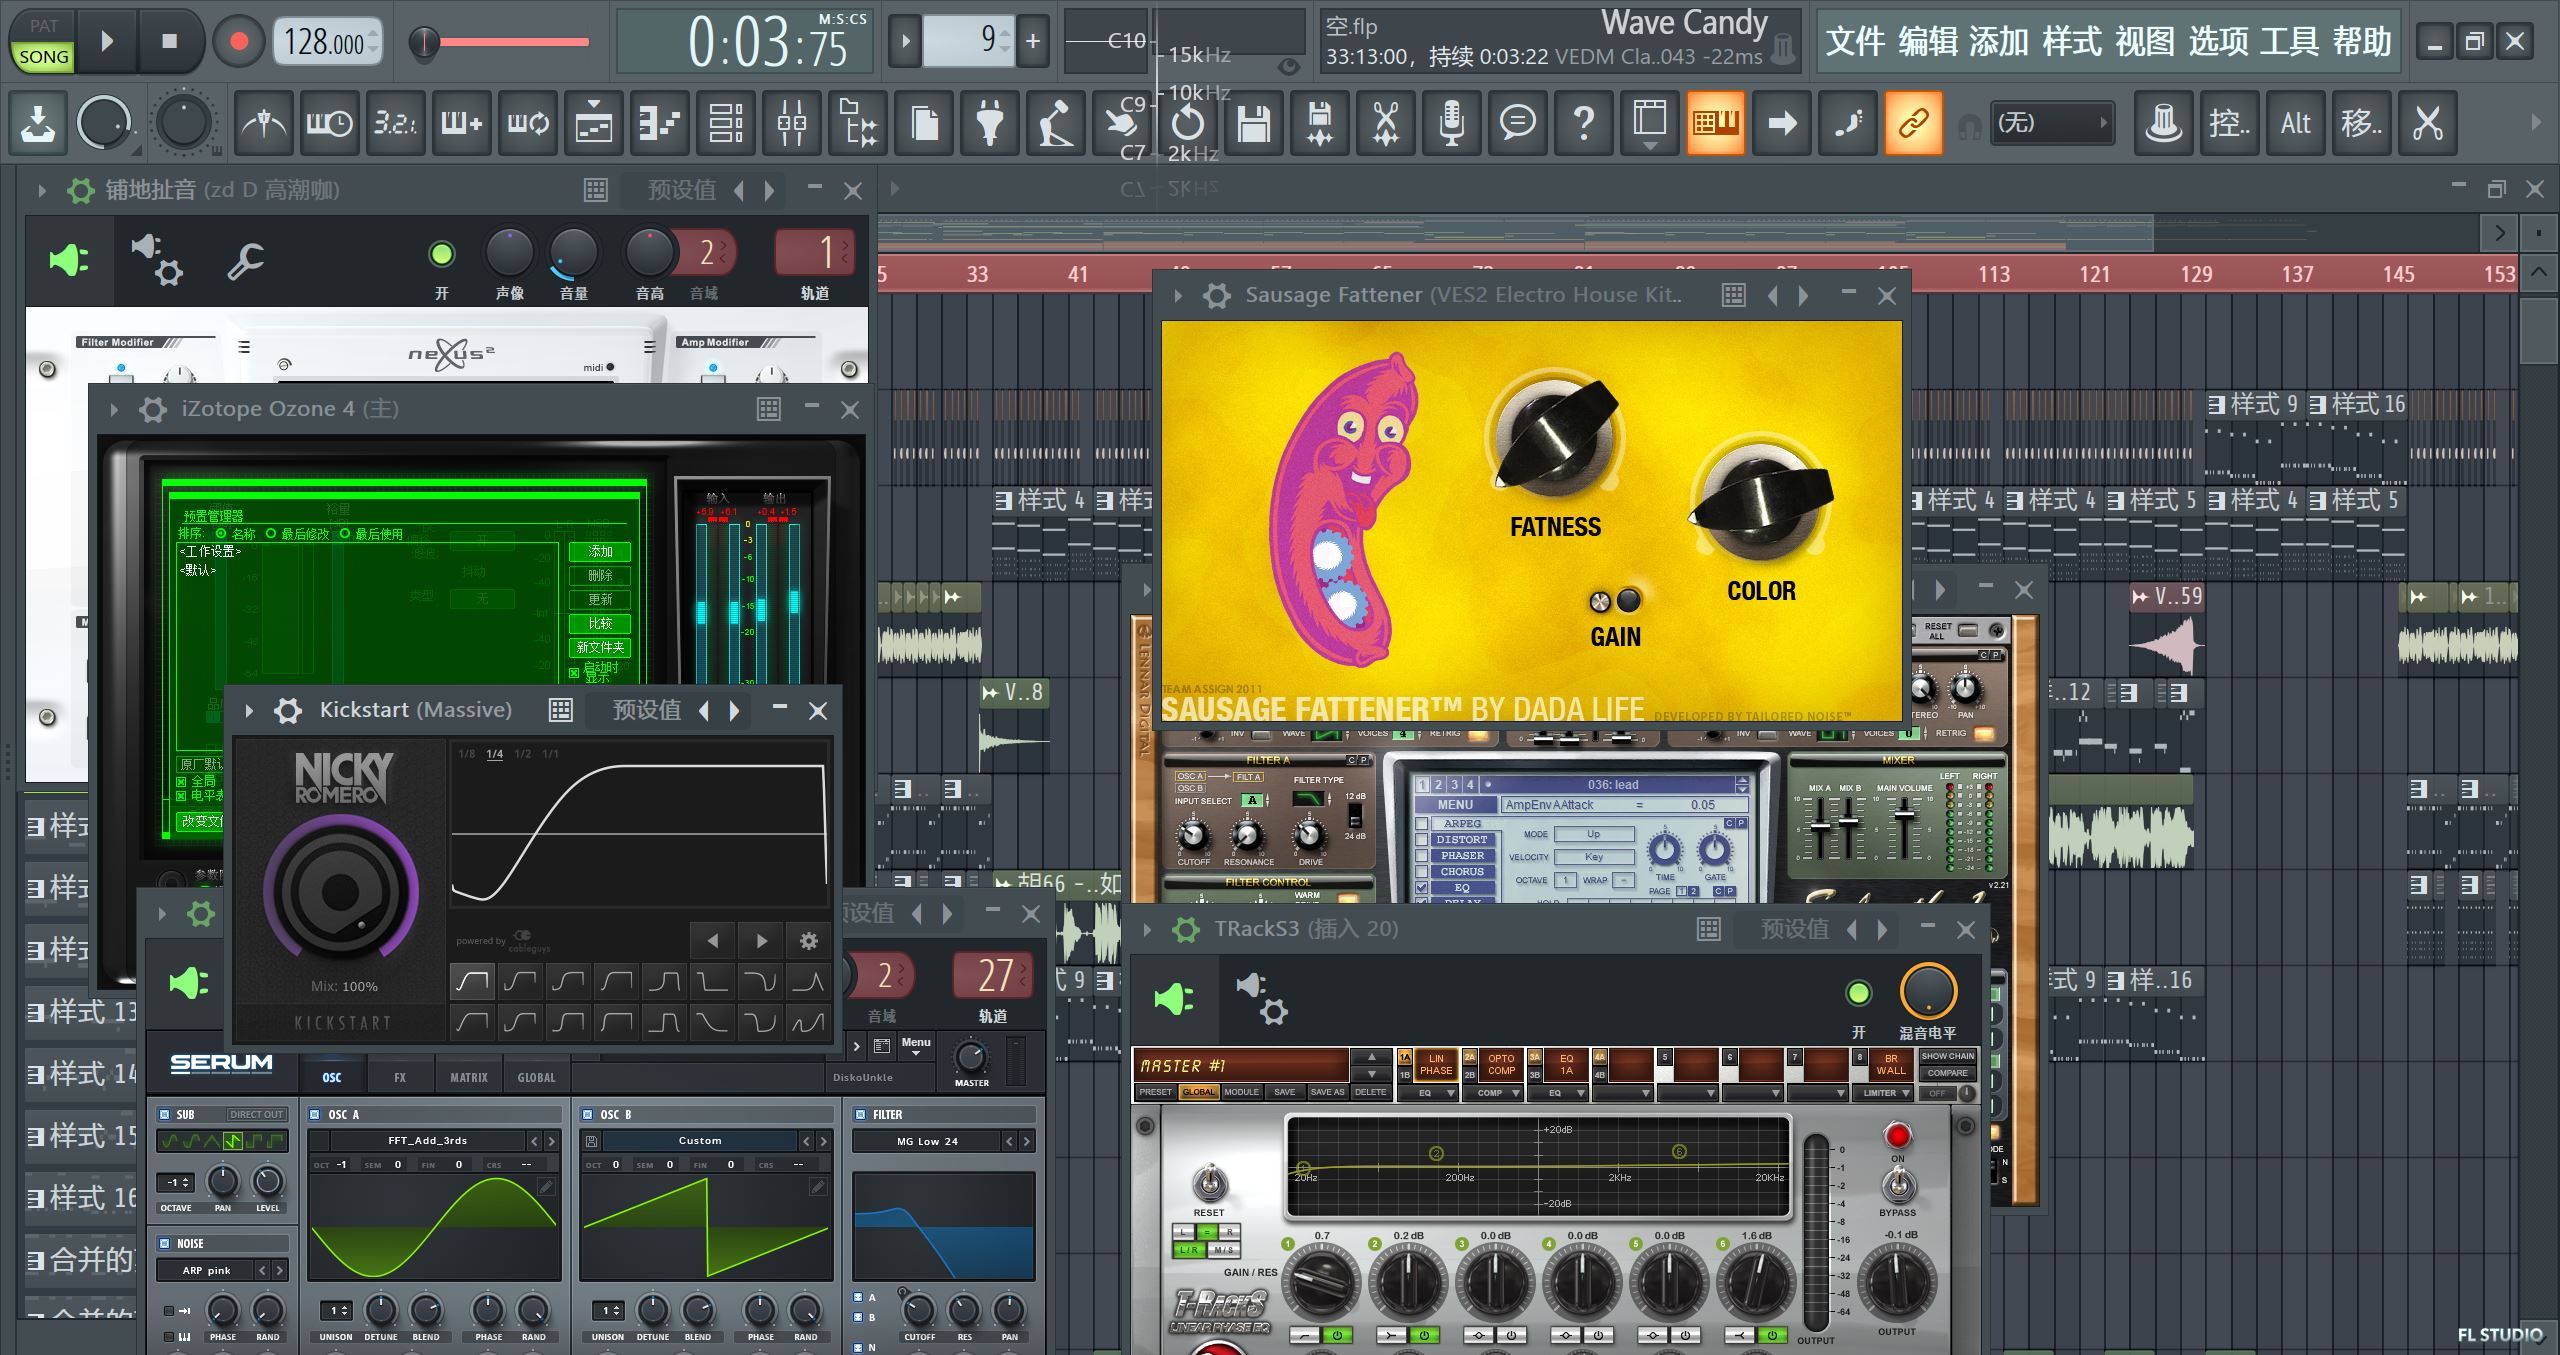Expand the Kickstart window menu arrow
The width and height of the screenshot is (2560, 1355).
[x=249, y=710]
